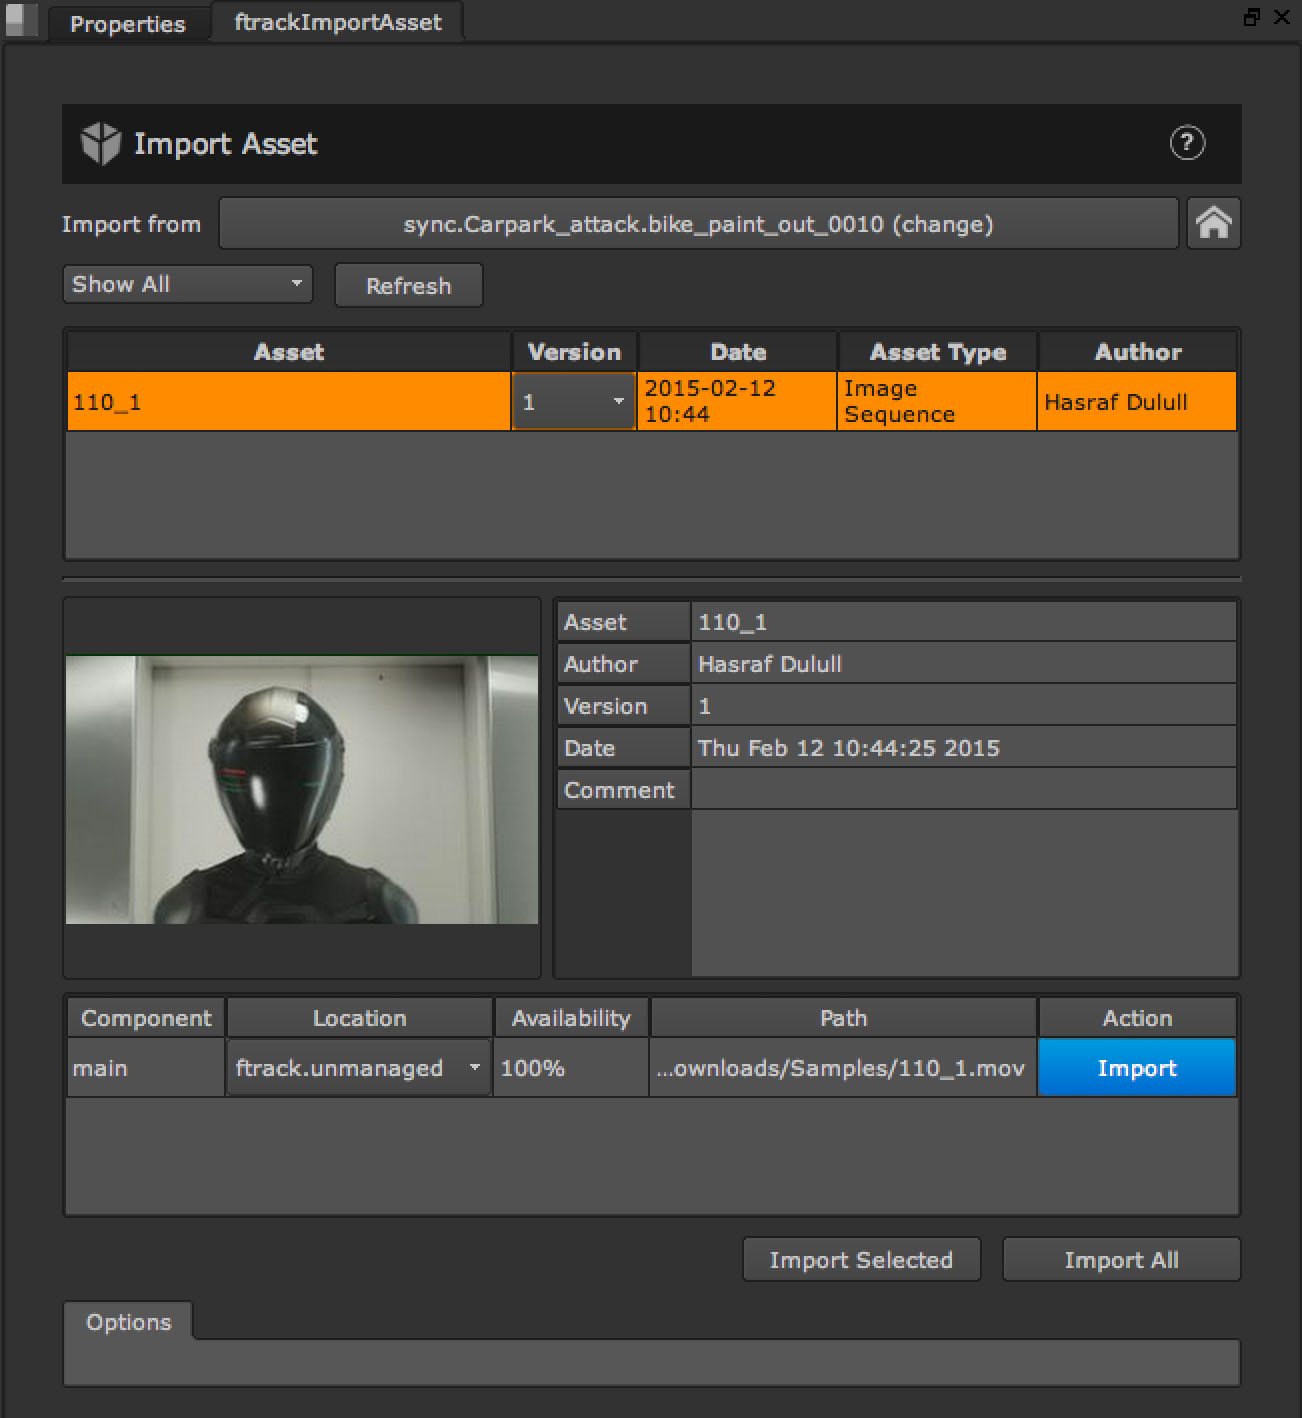The image size is (1302, 1418).
Task: Click the Version value 1 in details
Action: 963,706
